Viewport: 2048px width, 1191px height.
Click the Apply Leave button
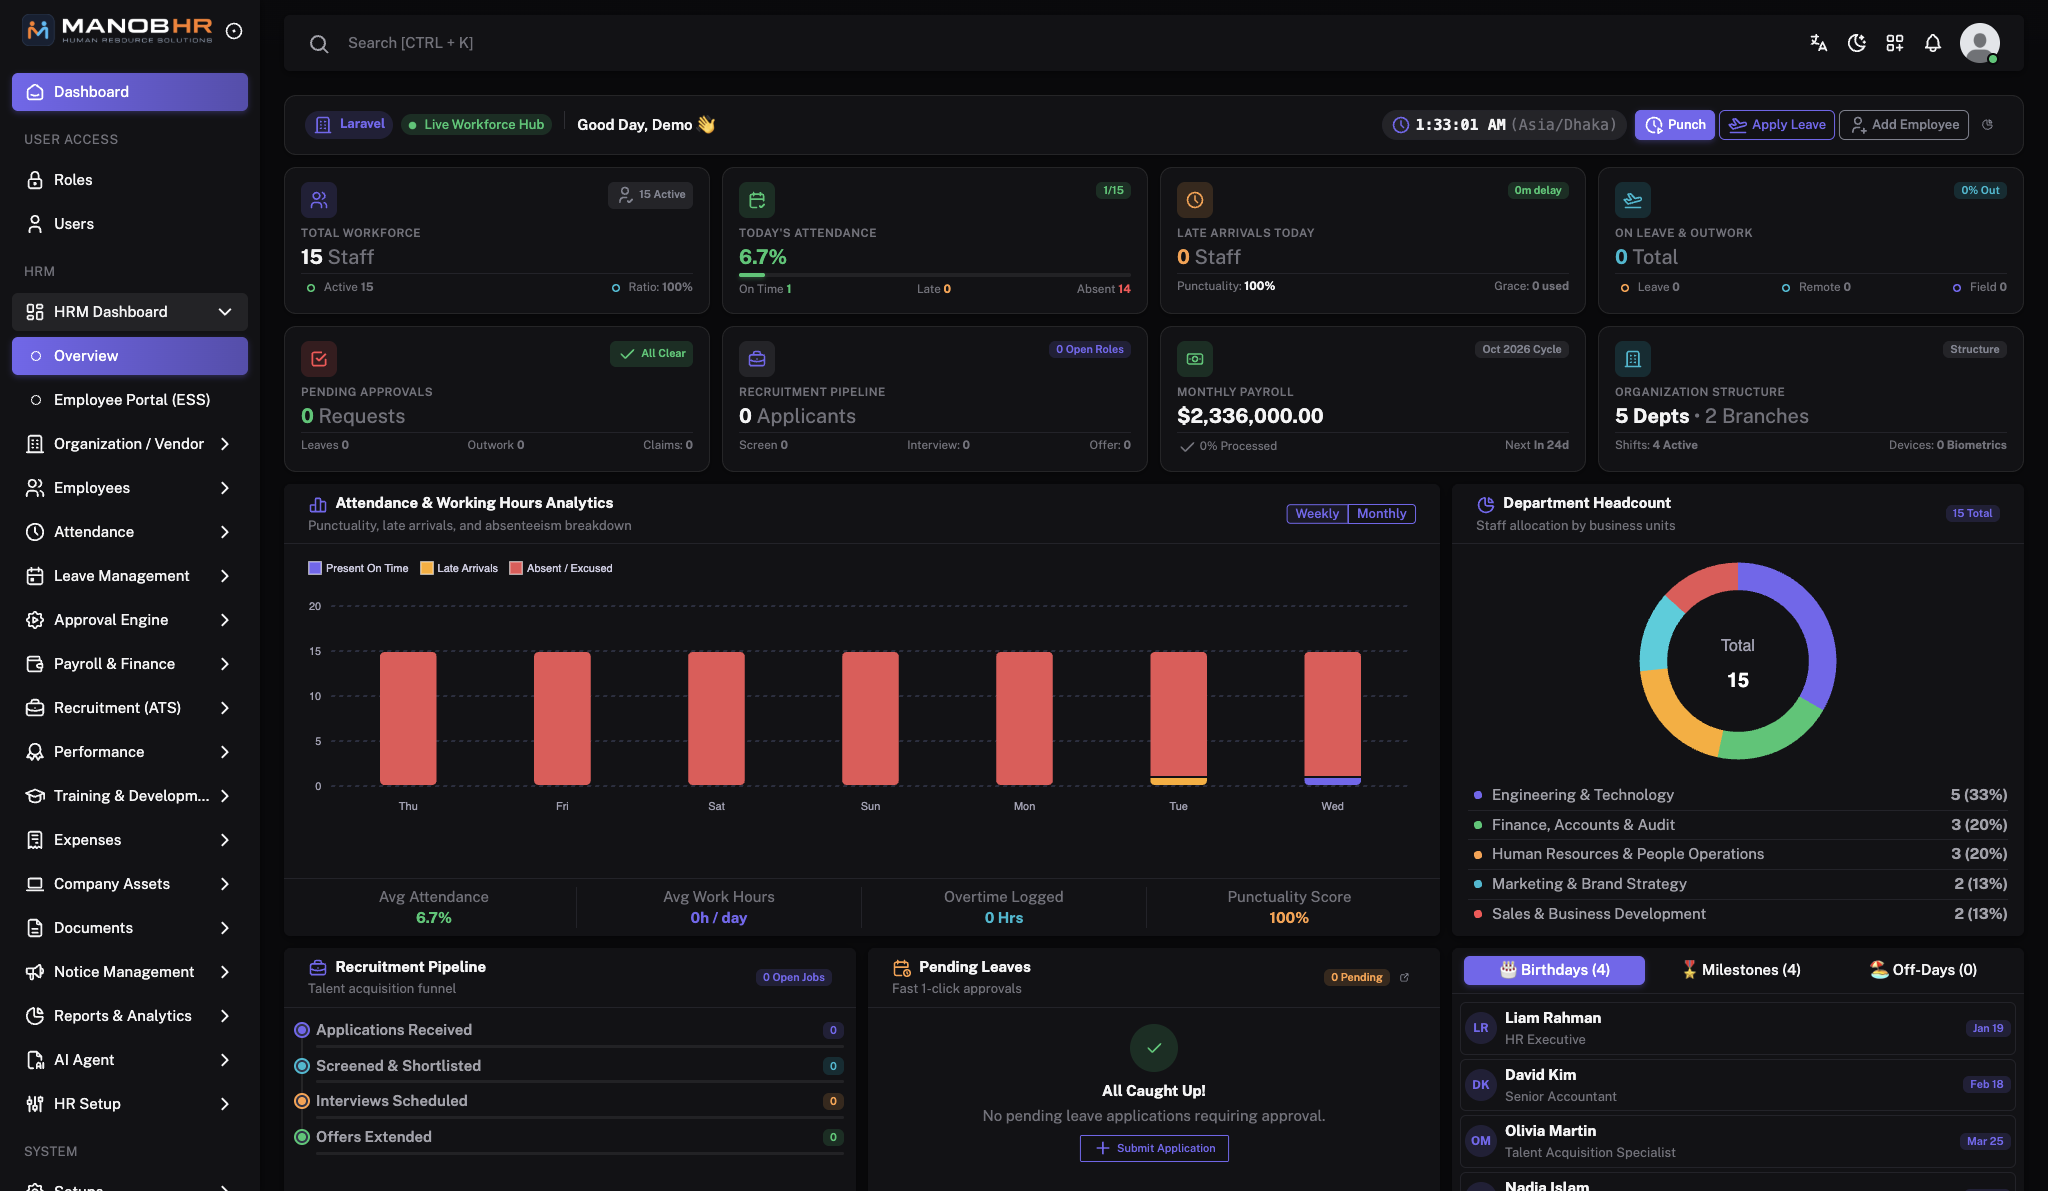(x=1777, y=125)
